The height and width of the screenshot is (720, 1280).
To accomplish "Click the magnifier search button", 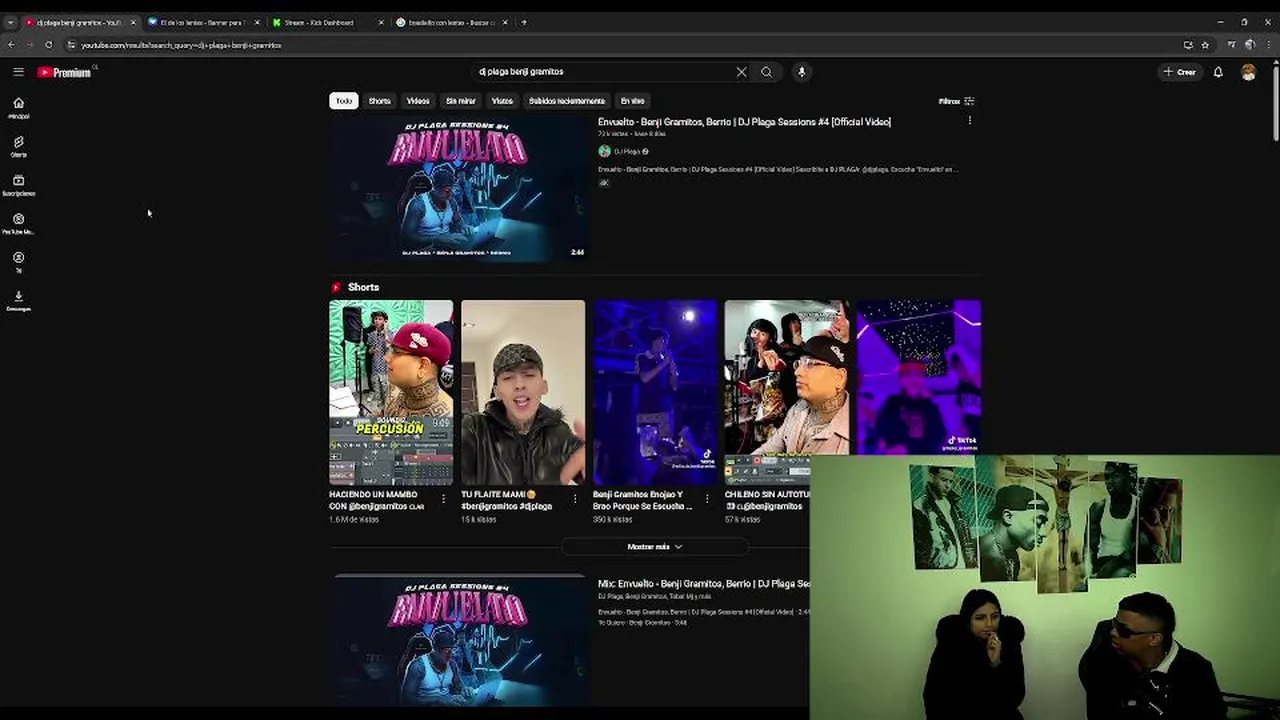I will pos(767,72).
